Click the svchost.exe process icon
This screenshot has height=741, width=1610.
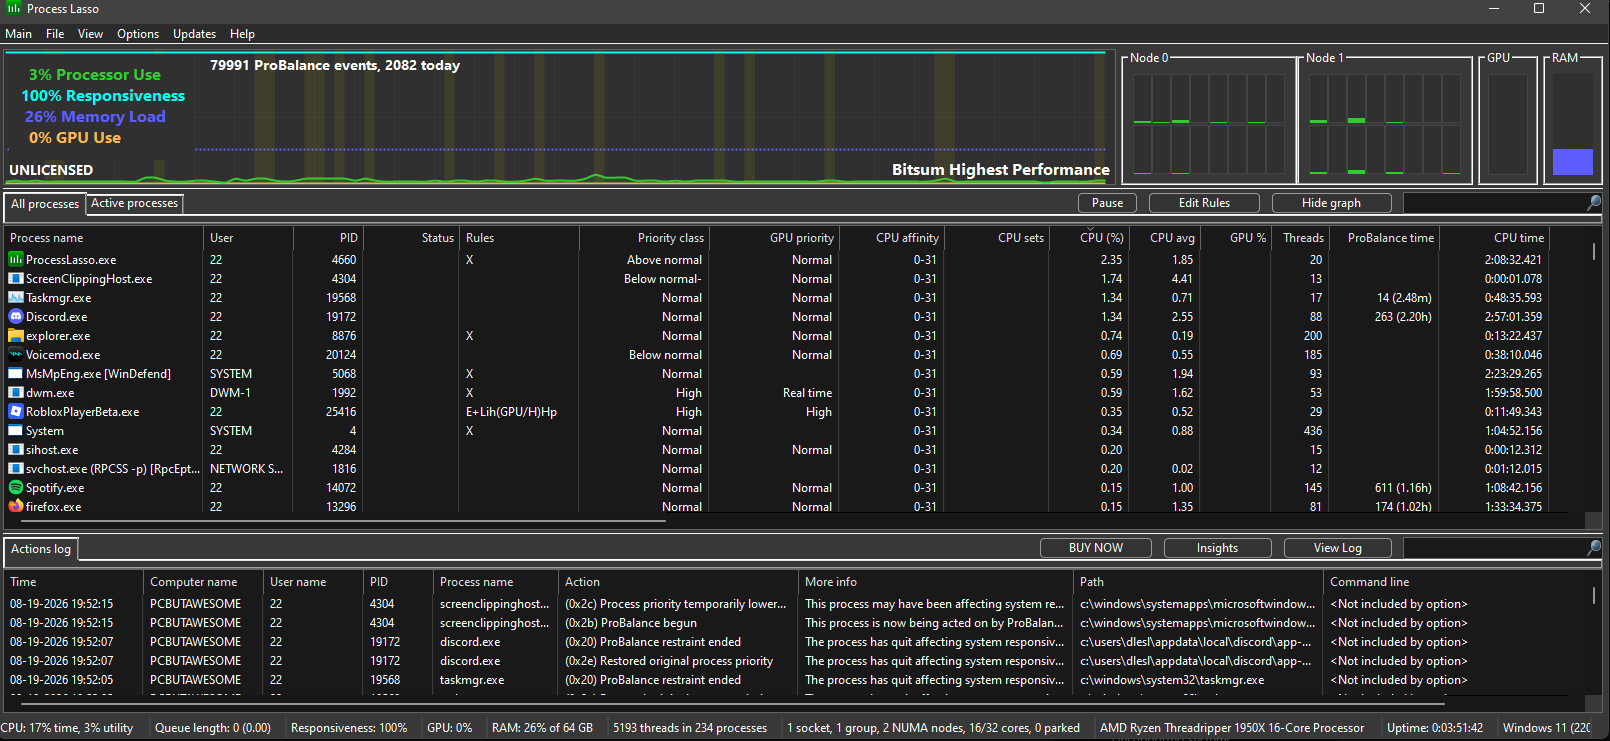click(16, 469)
